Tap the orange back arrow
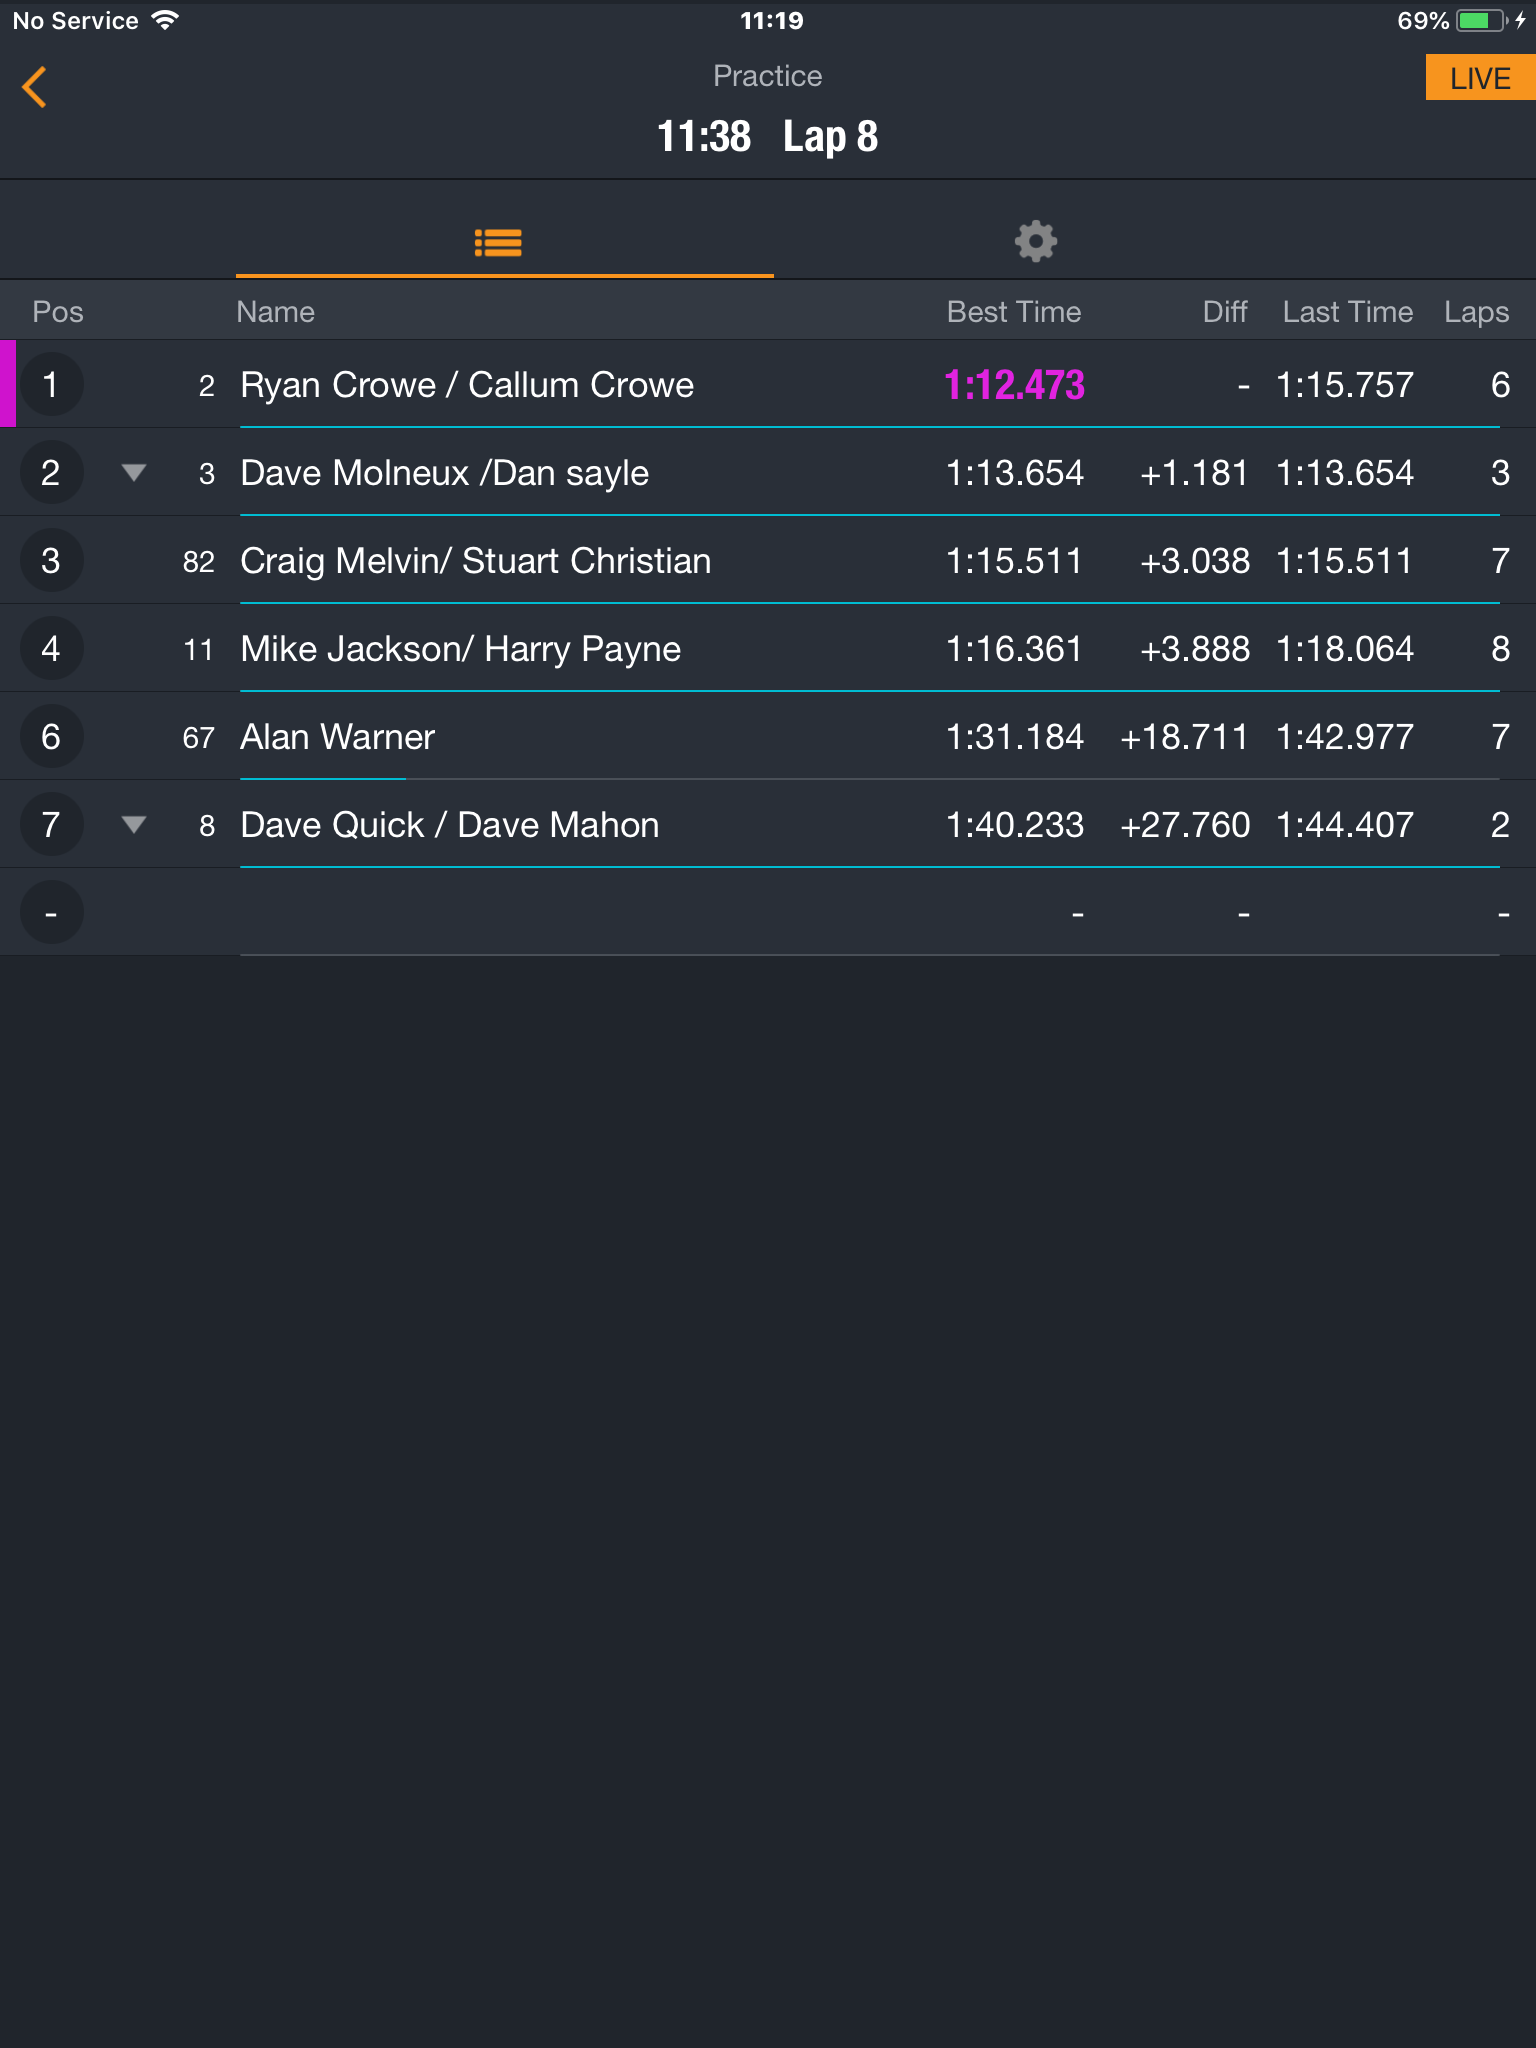1536x2048 pixels. coord(35,87)
